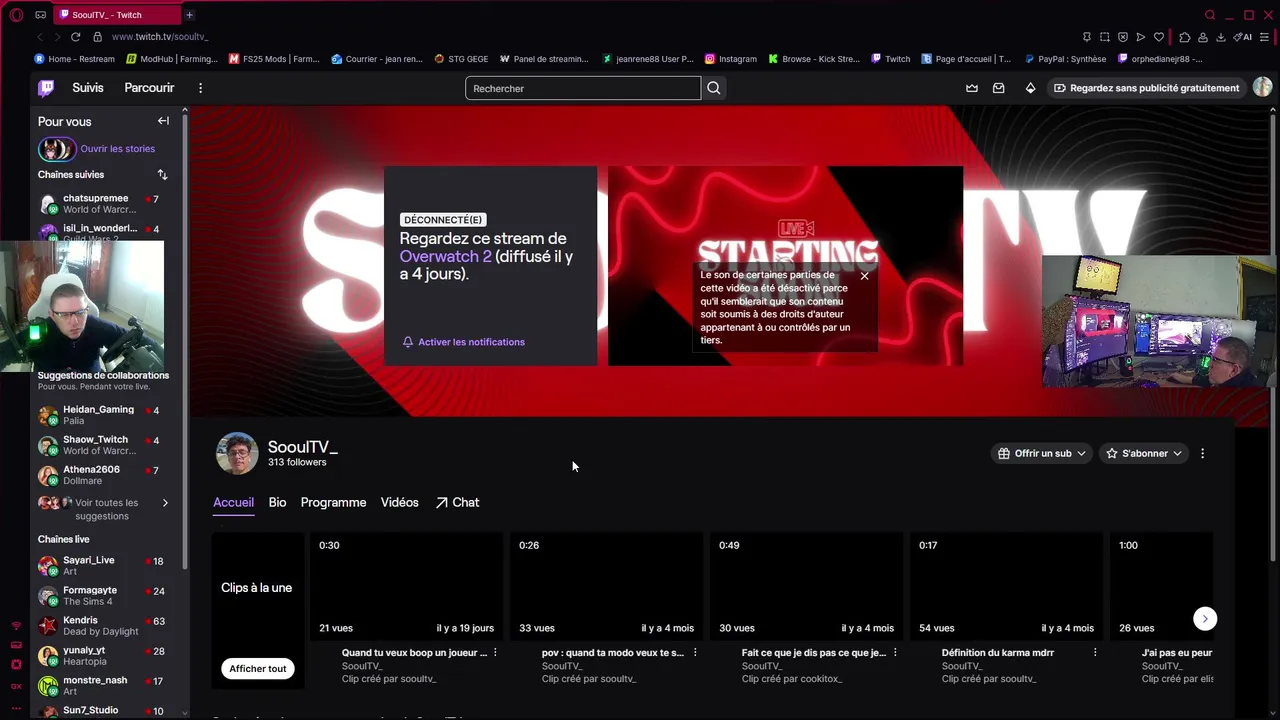Click Afficher tout clips button
This screenshot has width=1280, height=720.
coord(258,669)
